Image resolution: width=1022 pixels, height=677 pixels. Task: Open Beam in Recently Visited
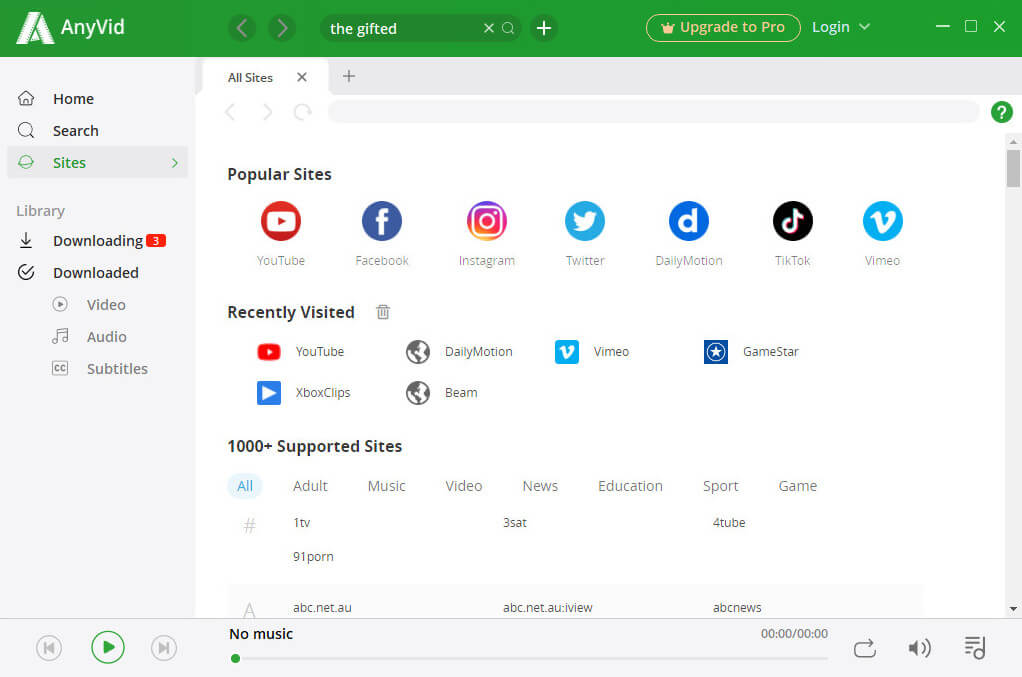(441, 393)
